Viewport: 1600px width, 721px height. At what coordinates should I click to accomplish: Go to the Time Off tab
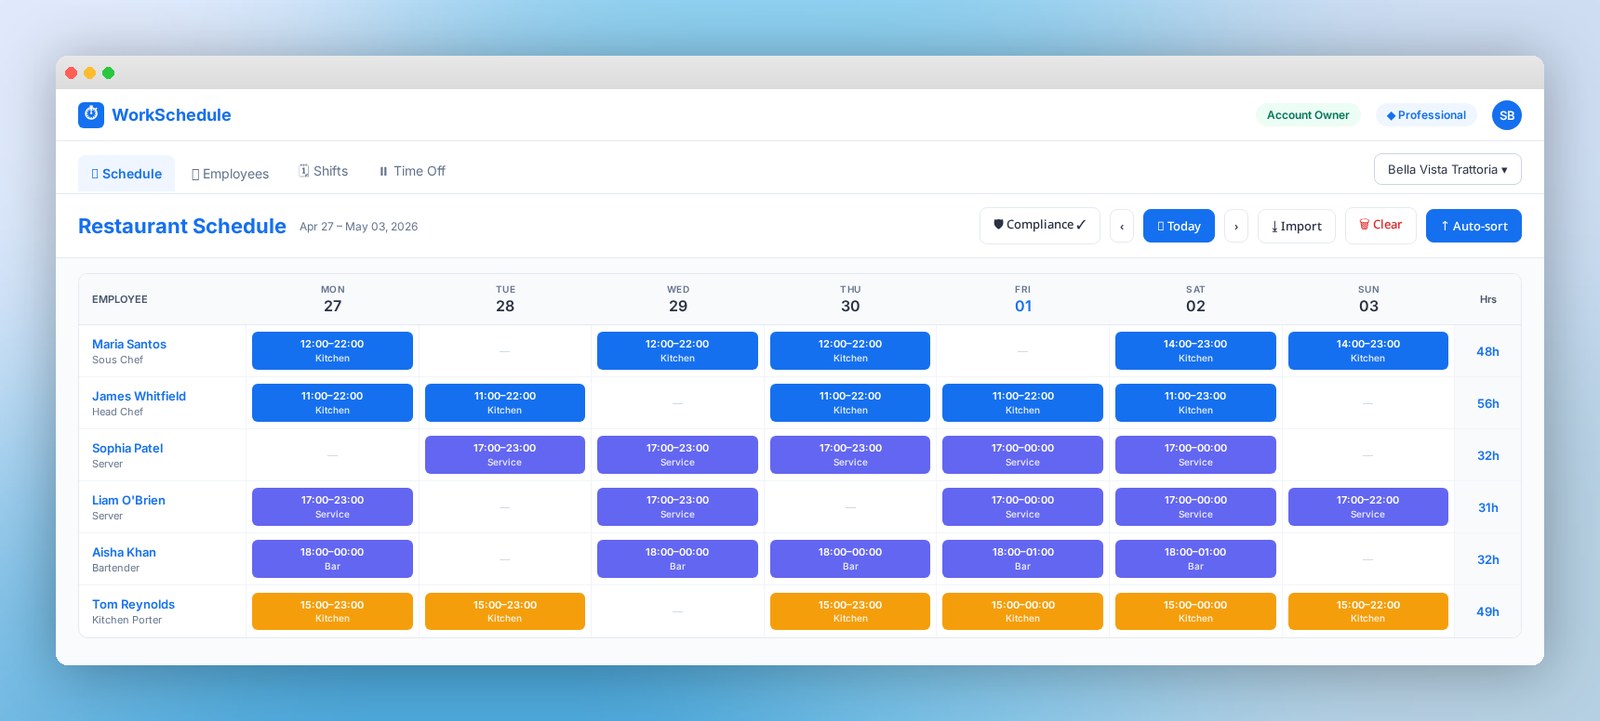412,171
